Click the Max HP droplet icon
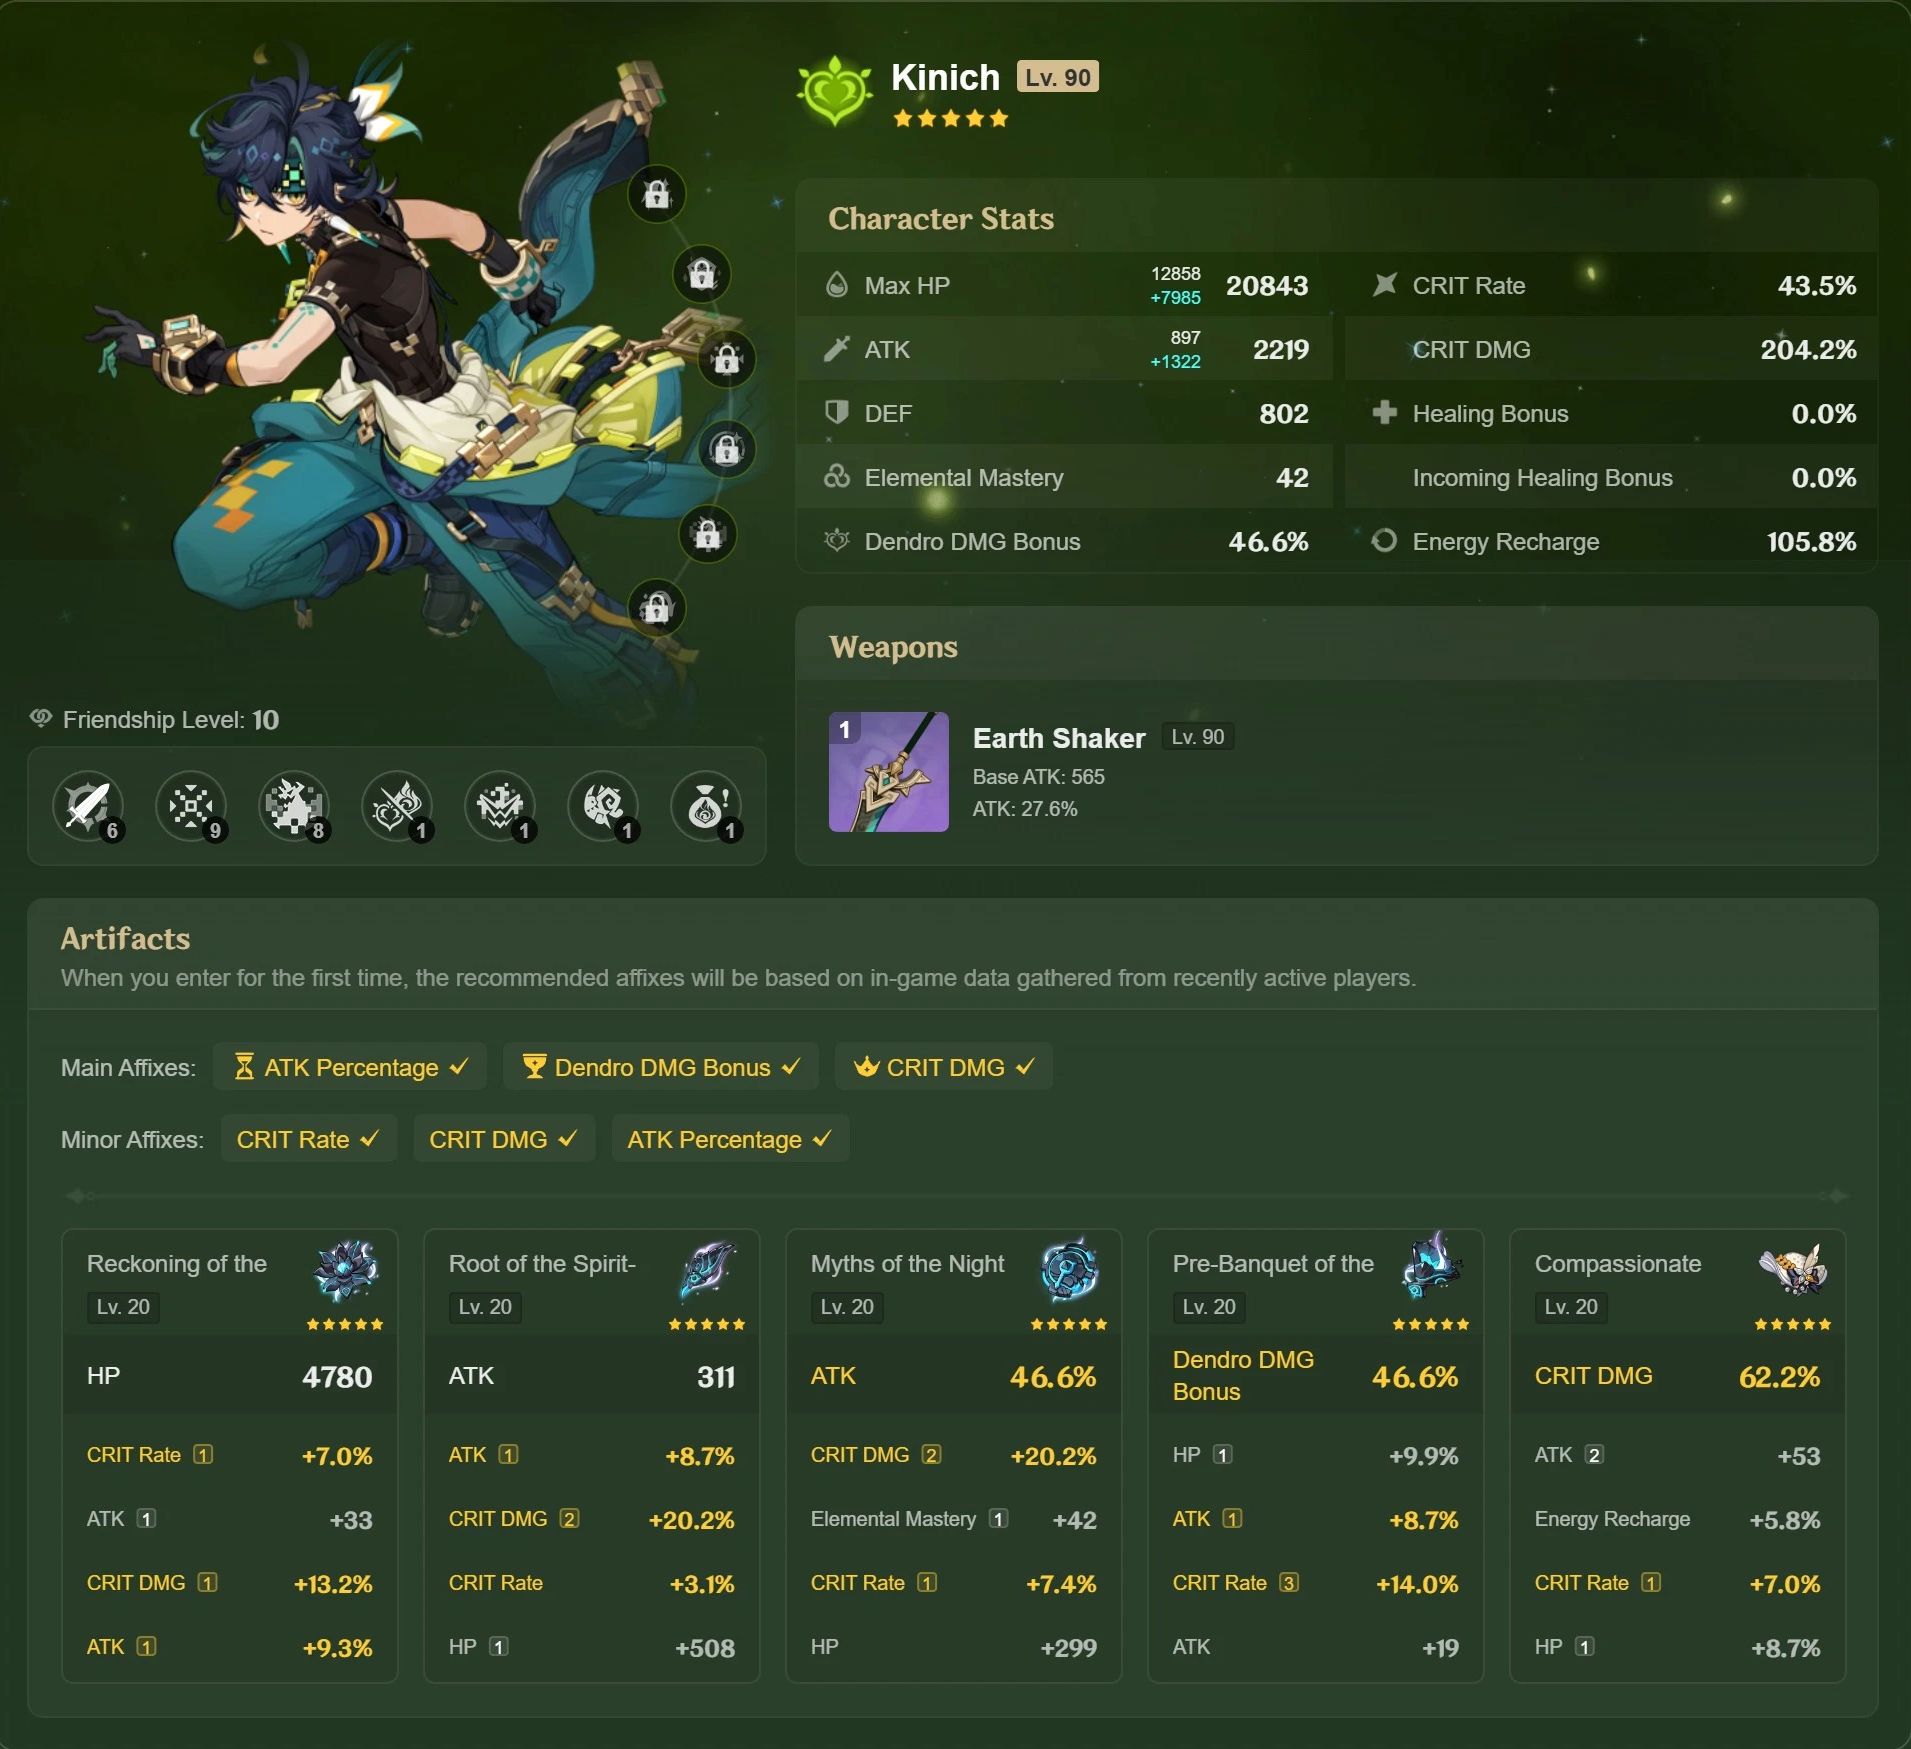The width and height of the screenshot is (1911, 1749). pyautogui.click(x=837, y=285)
